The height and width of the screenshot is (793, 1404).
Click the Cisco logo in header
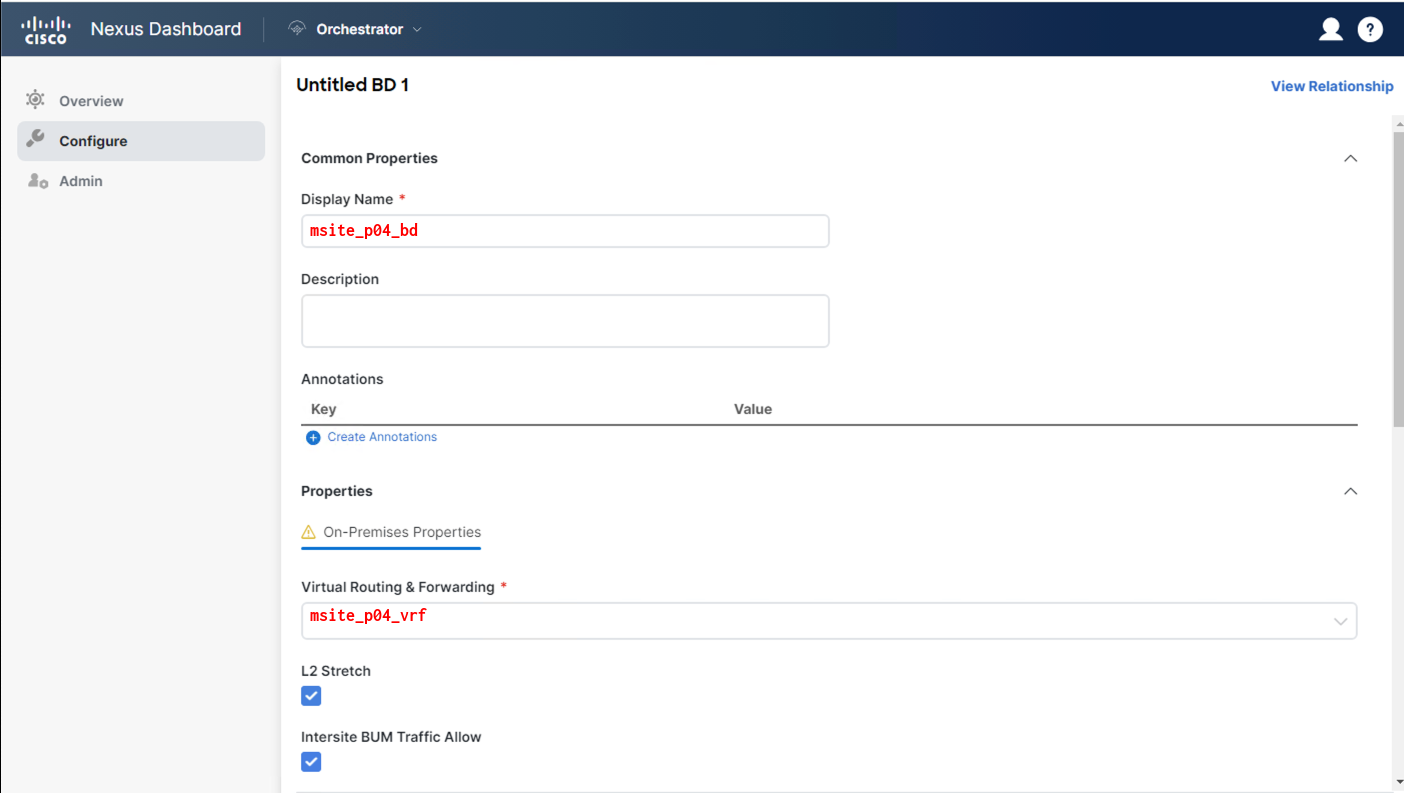[46, 29]
